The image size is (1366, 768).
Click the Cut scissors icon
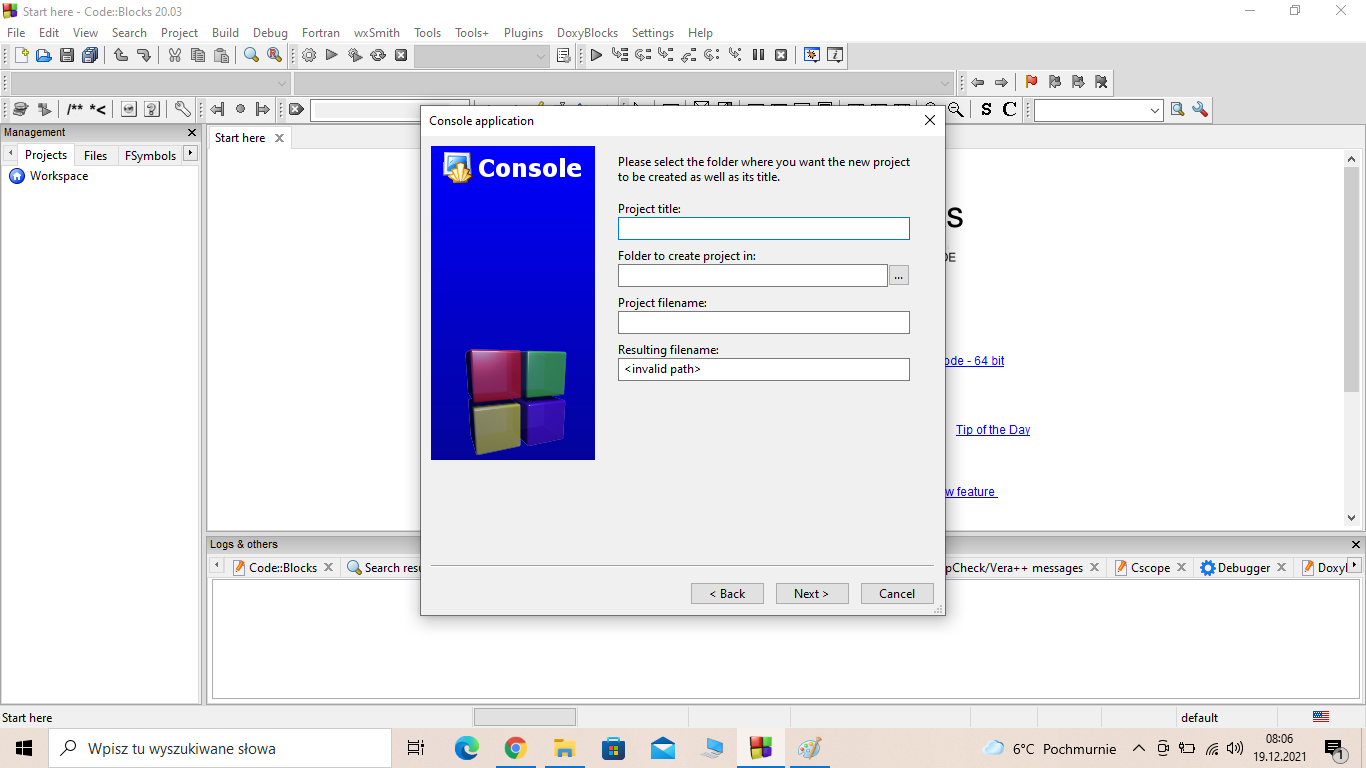[x=175, y=56]
